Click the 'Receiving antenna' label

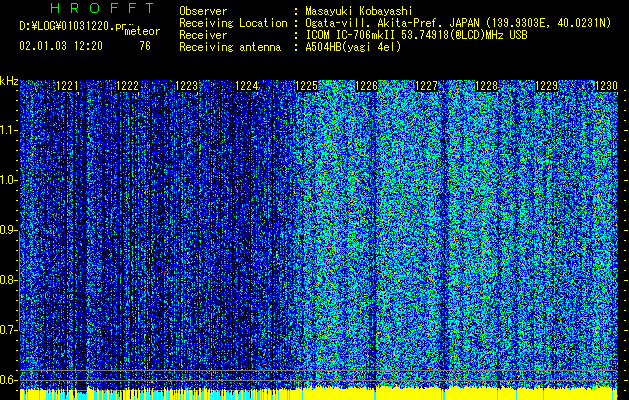coord(230,47)
